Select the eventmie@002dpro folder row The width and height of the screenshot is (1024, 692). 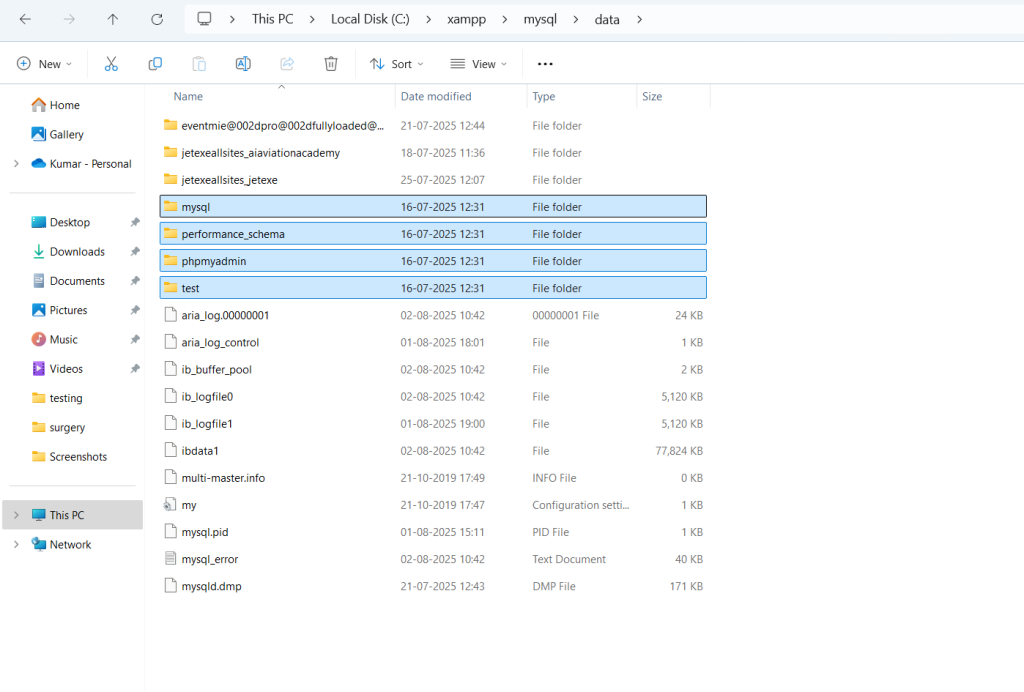(x=433, y=126)
